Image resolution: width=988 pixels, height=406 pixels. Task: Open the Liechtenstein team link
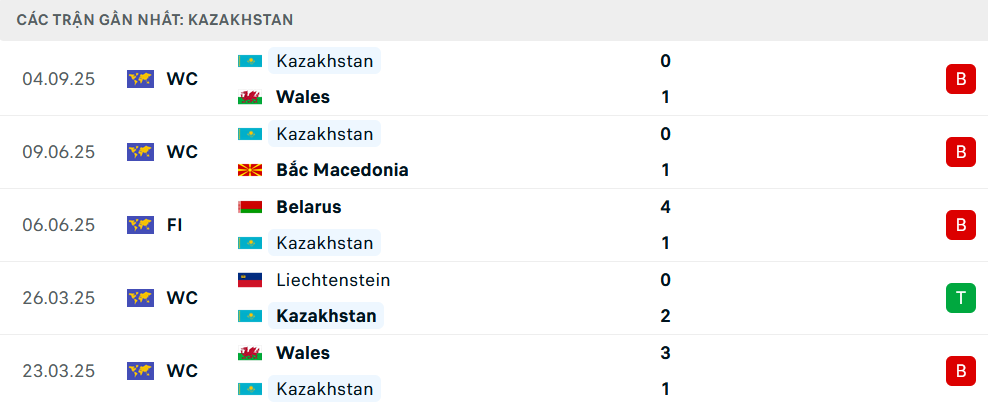point(333,280)
